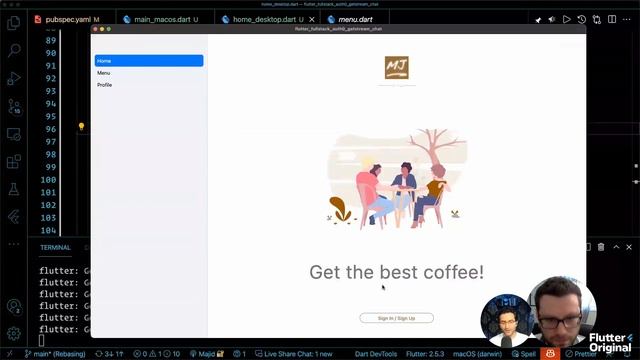Select the TERMINAL panel tab
This screenshot has width=640, height=360.
55,248
